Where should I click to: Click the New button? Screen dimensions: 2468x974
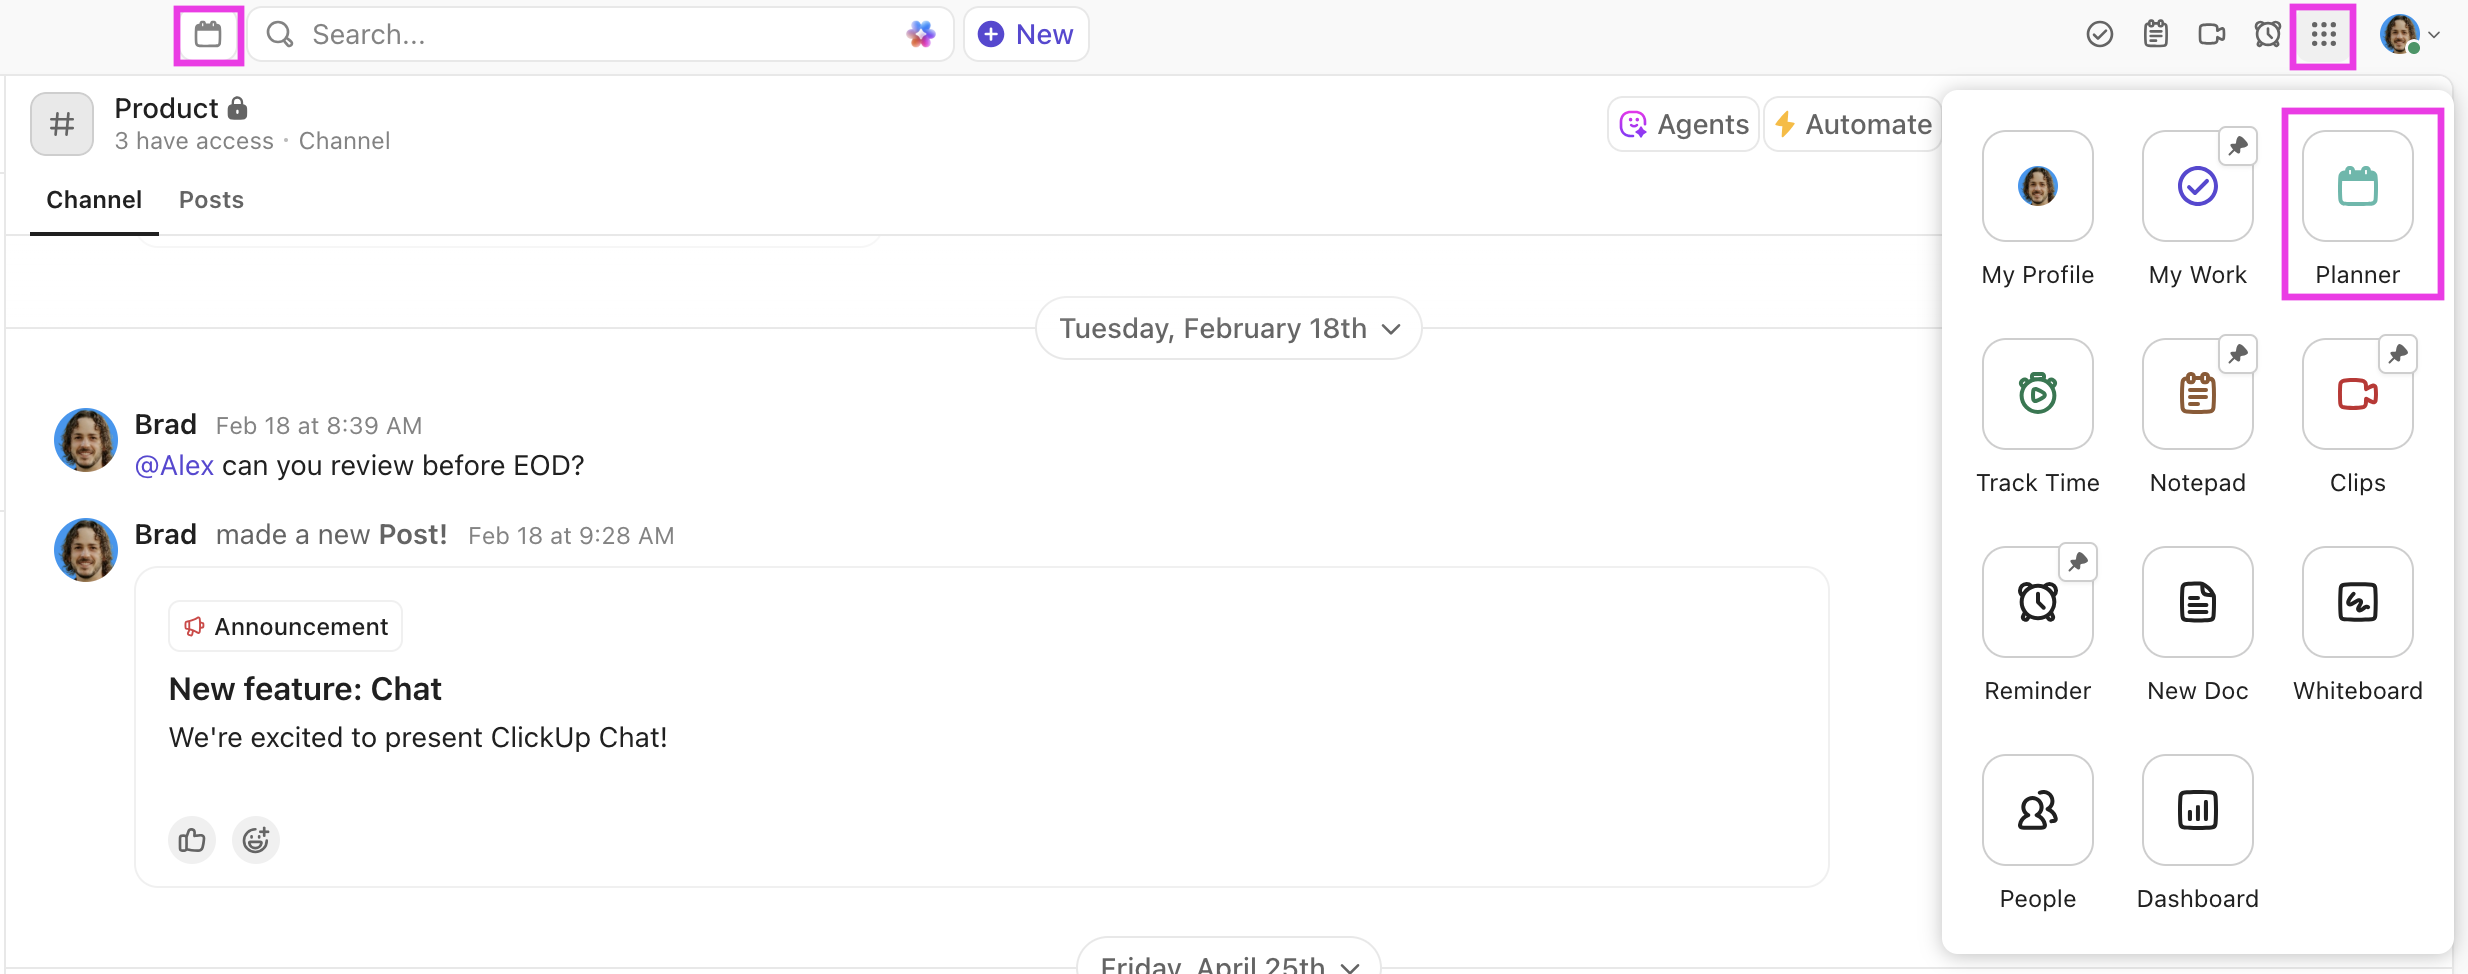click(1025, 33)
